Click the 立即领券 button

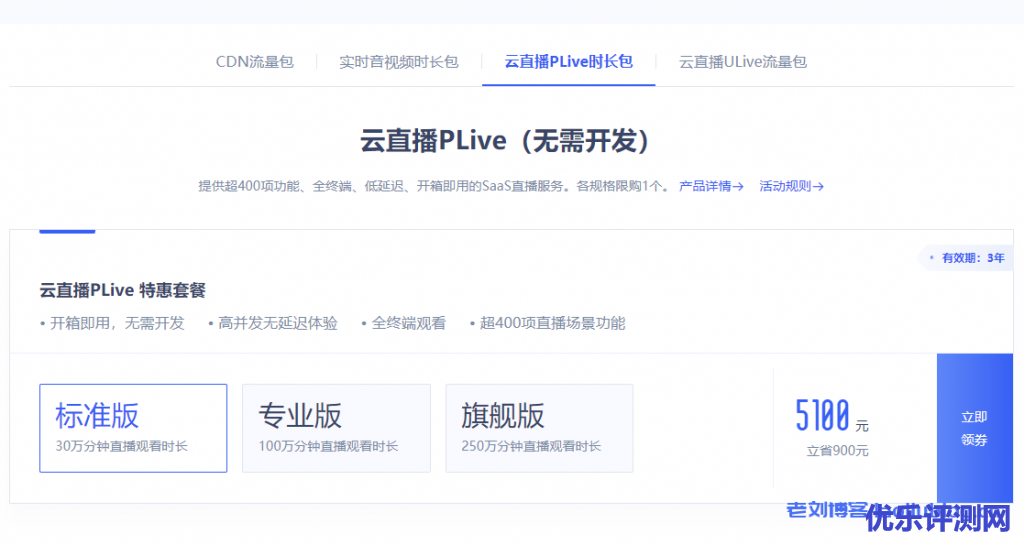974,428
